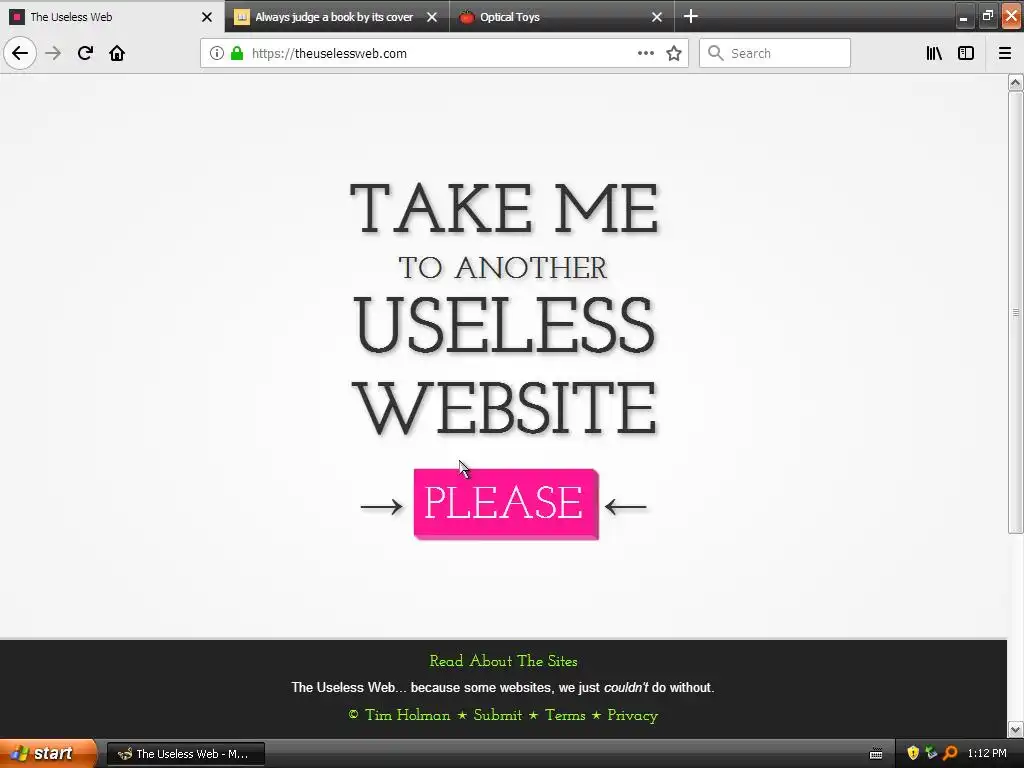Screen dimensions: 1024x768
Task: Open the Terms footer link
Action: pos(565,715)
